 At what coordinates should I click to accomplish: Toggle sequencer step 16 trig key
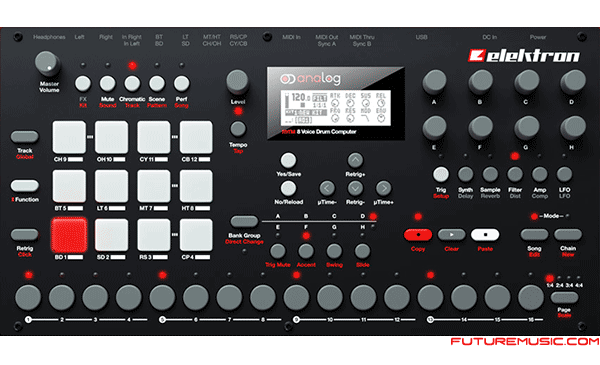coord(531,297)
